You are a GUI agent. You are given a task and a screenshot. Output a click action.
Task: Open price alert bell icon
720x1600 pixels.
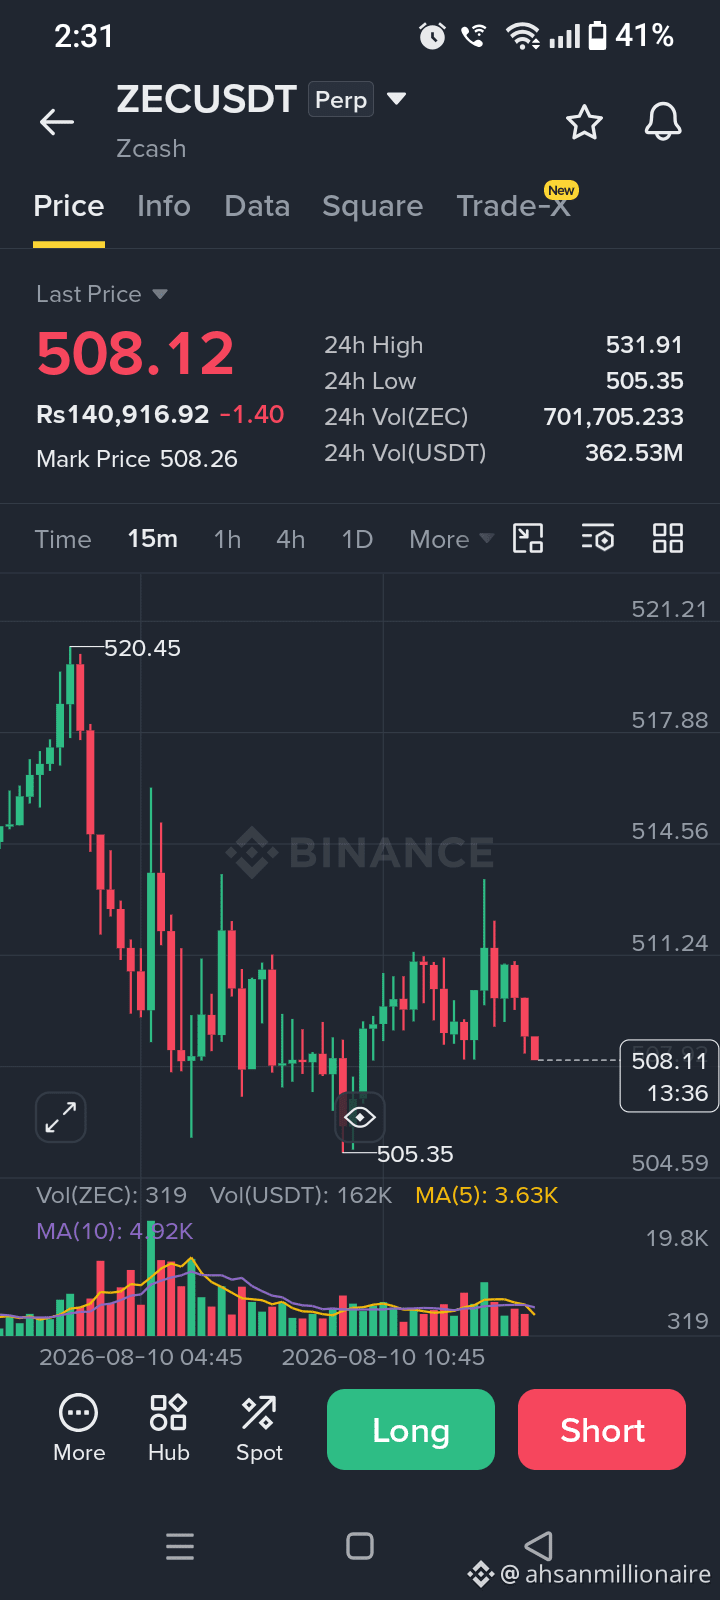click(x=663, y=122)
